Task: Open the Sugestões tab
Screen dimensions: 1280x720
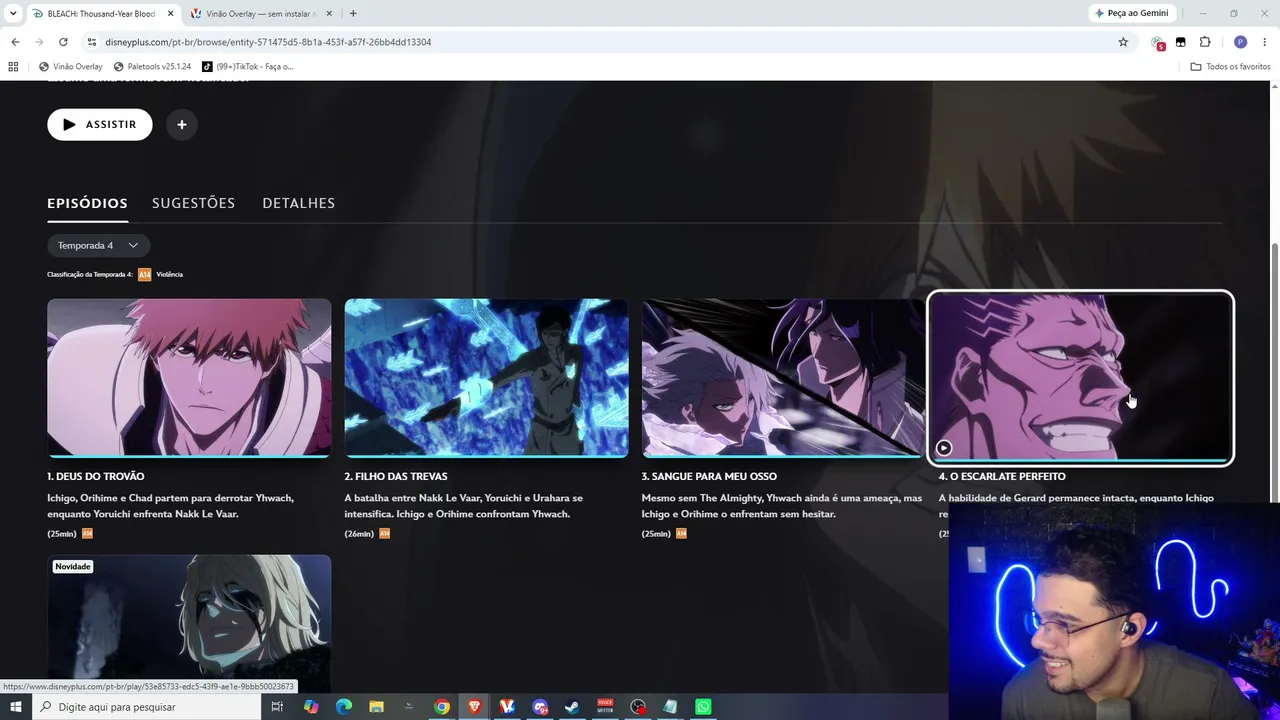Action: click(x=193, y=203)
